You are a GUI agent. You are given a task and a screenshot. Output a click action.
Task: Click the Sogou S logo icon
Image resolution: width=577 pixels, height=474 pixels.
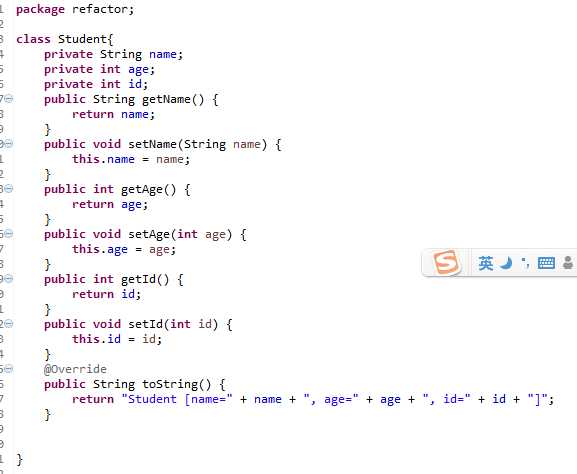pyautogui.click(x=446, y=262)
